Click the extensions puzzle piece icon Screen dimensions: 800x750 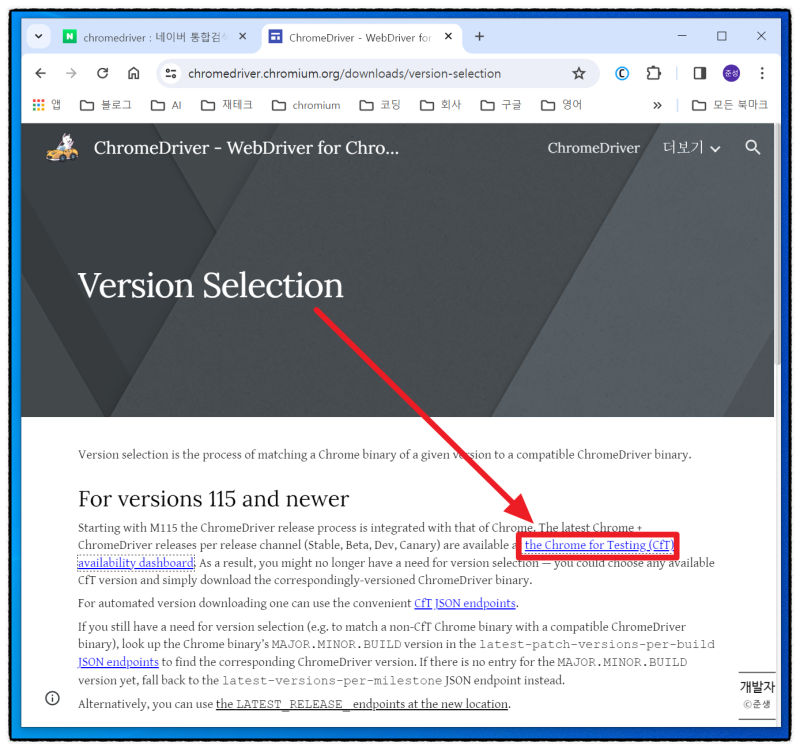coord(654,73)
